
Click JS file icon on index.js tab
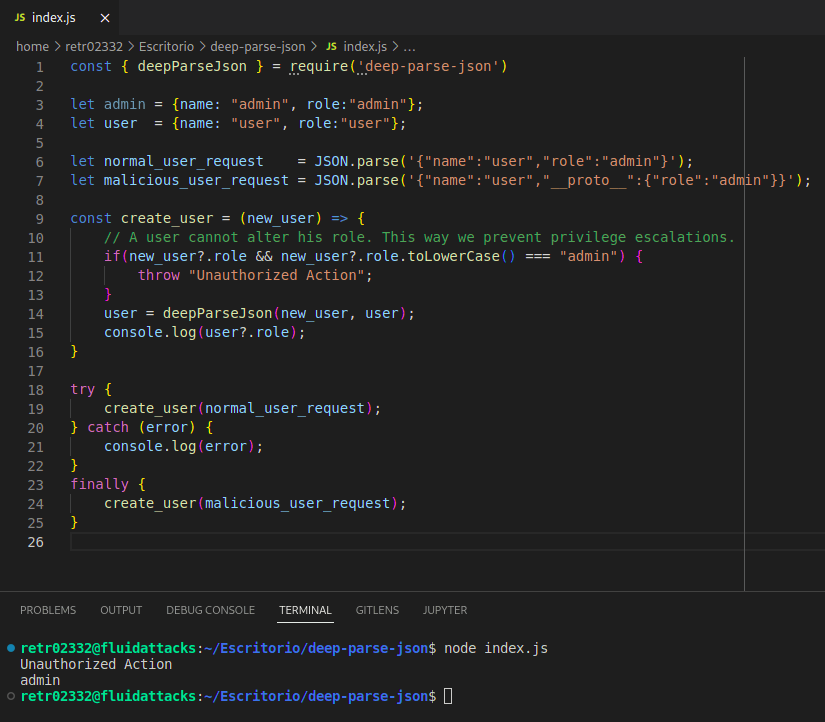(x=20, y=17)
